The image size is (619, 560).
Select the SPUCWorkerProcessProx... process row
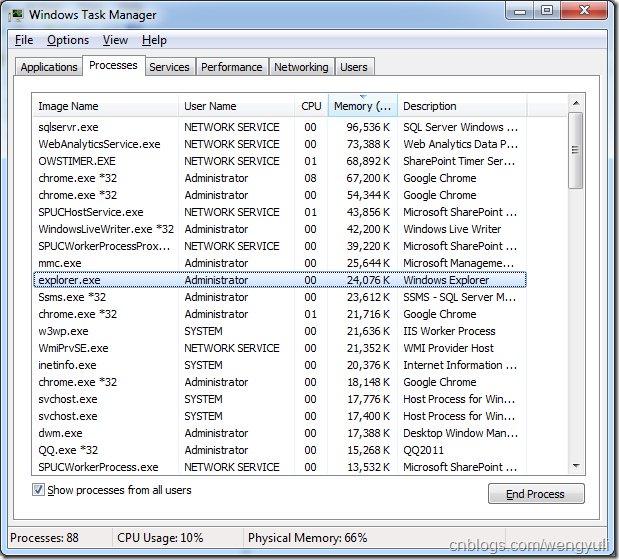tap(279, 246)
